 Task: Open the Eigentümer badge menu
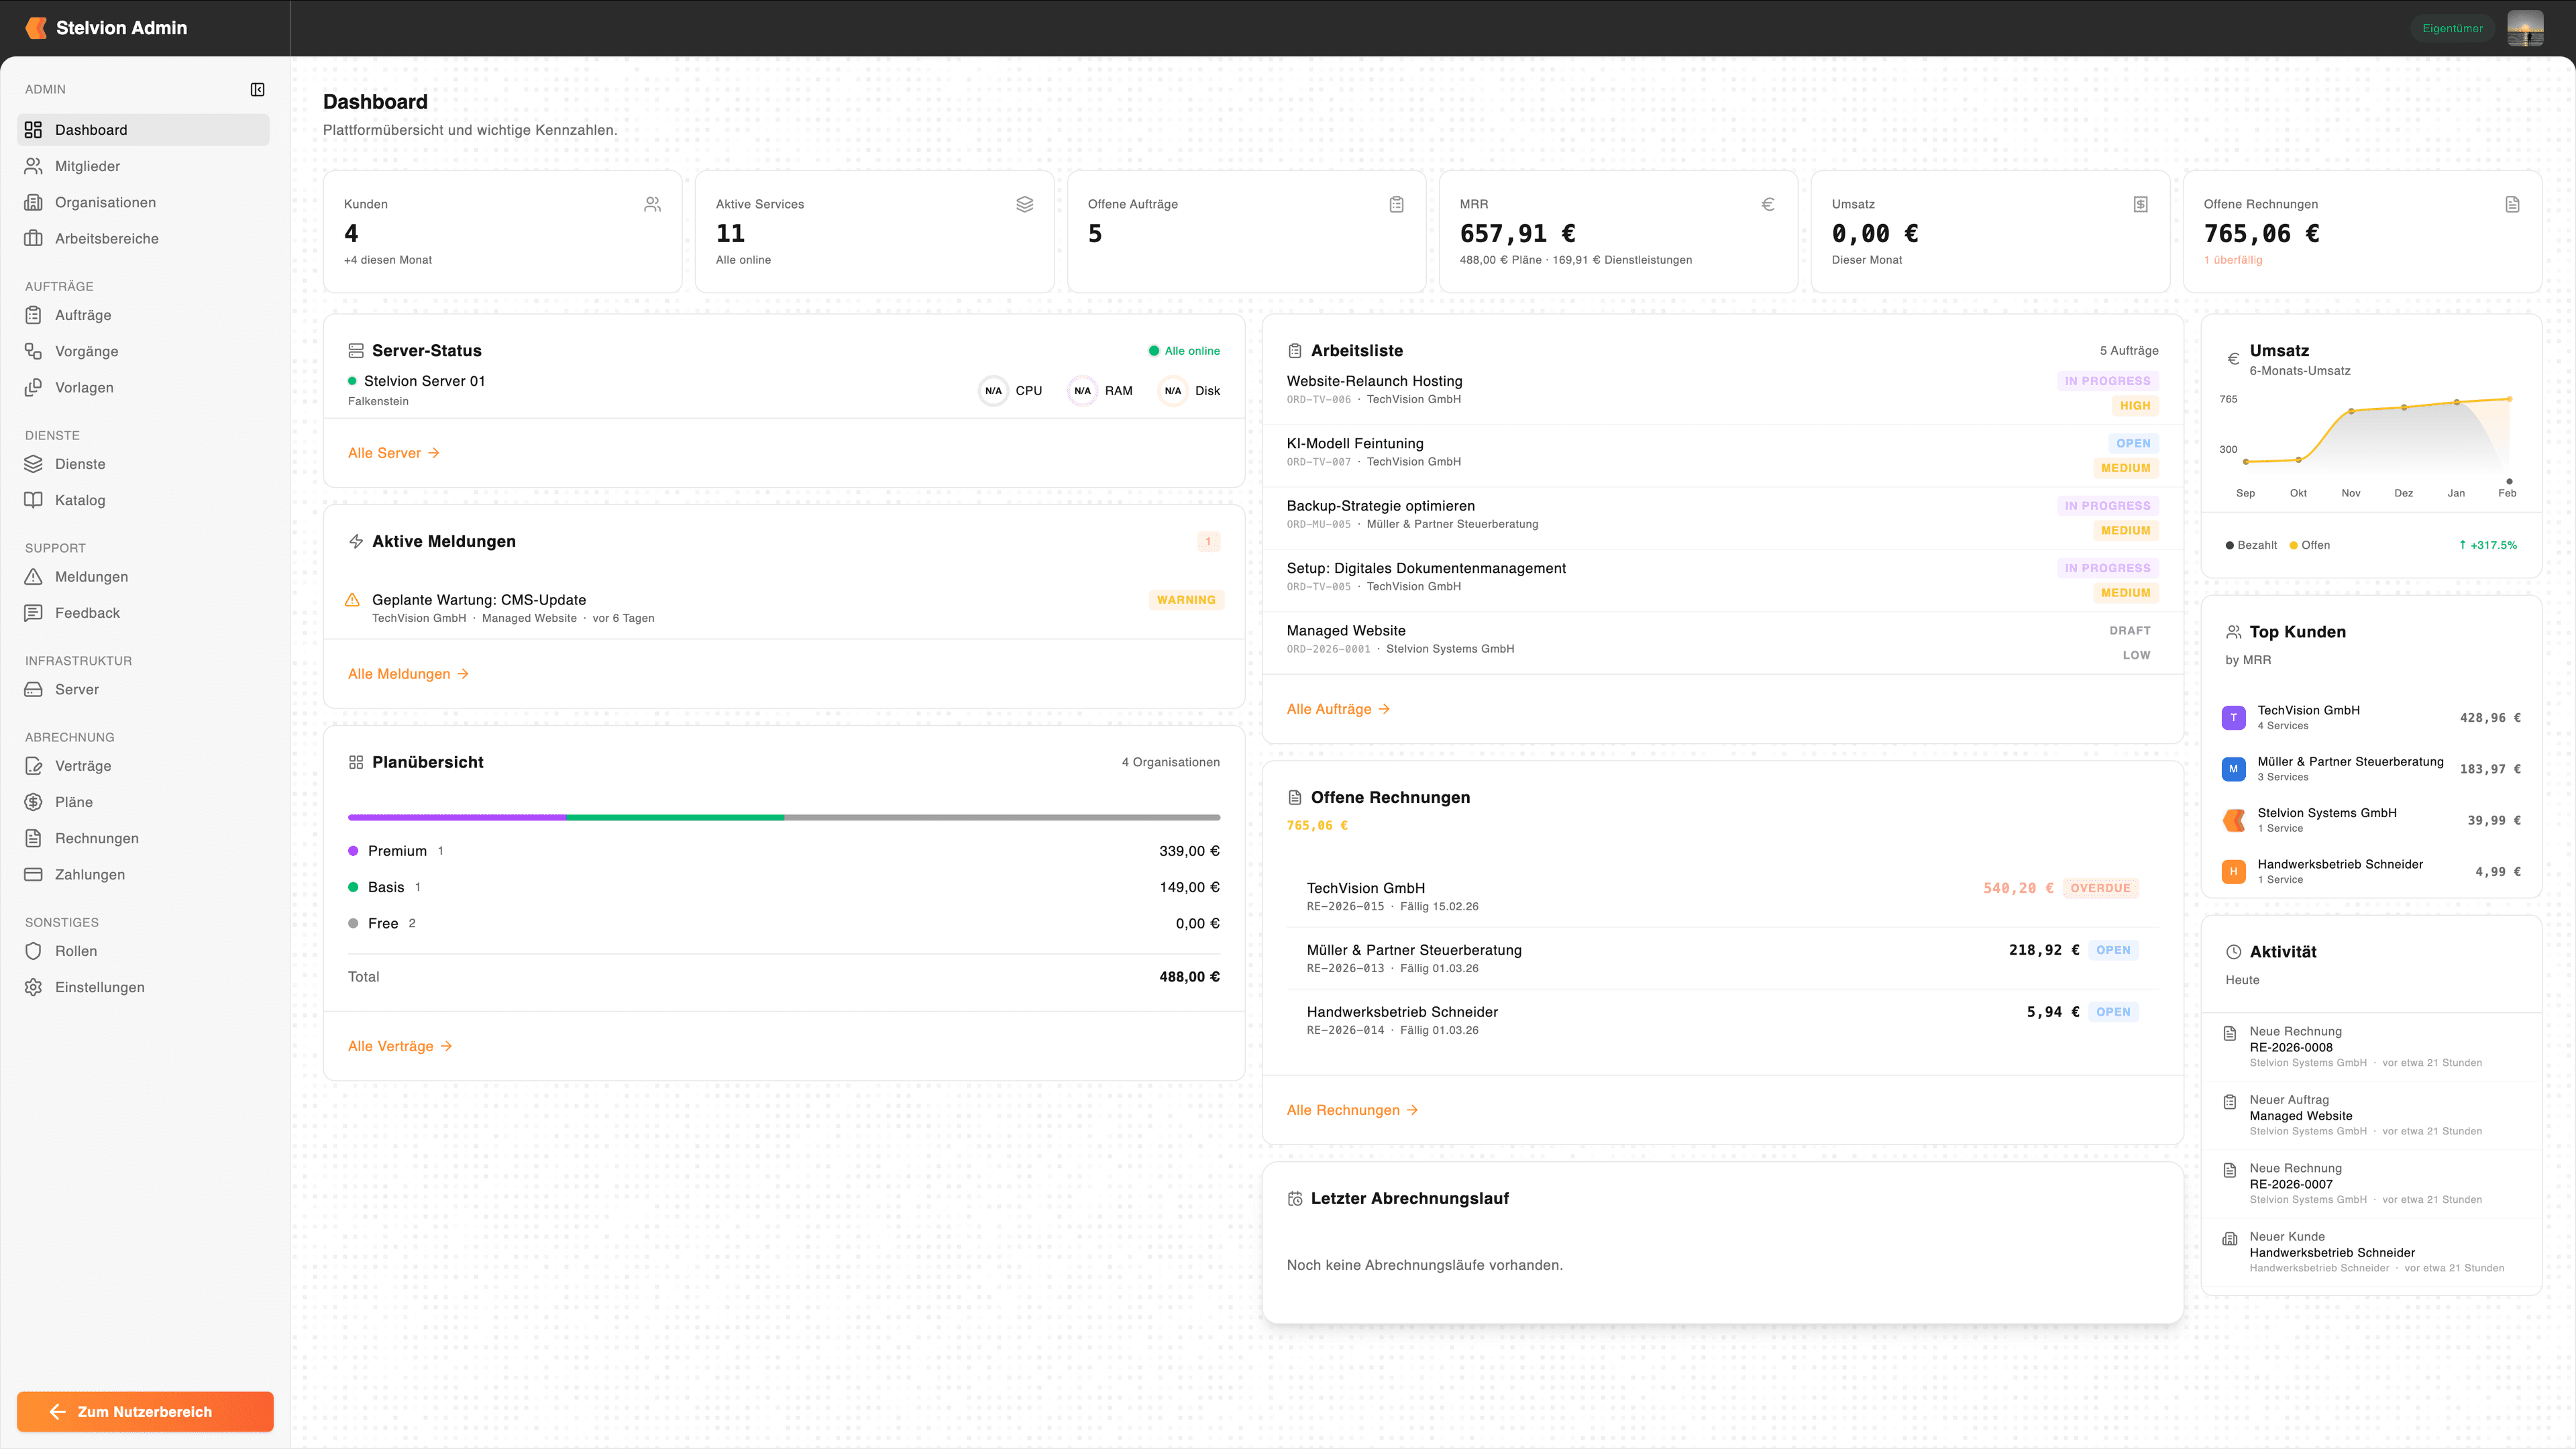coord(2453,28)
